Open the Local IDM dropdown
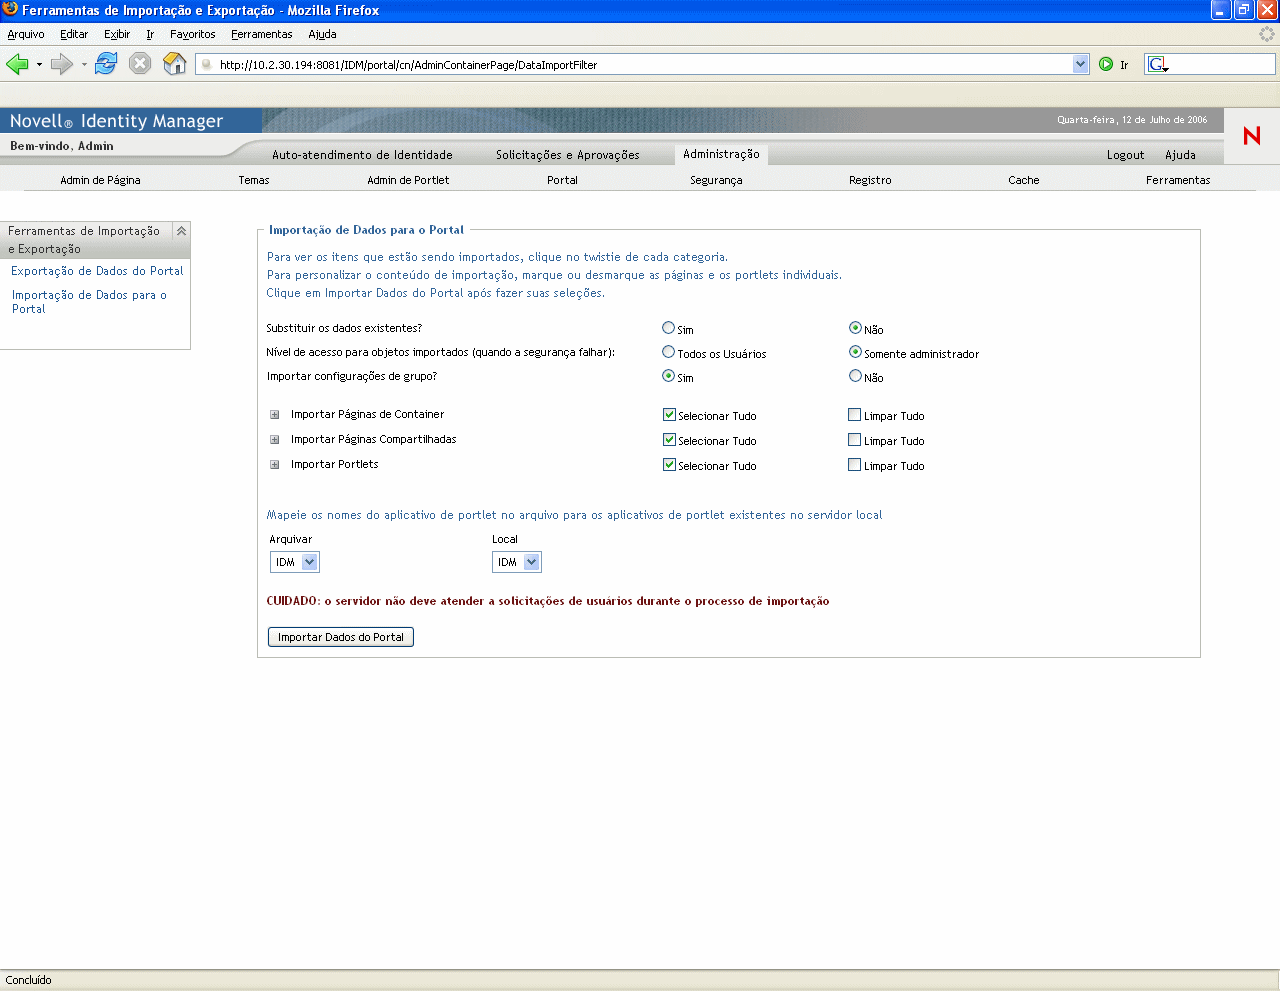 517,562
